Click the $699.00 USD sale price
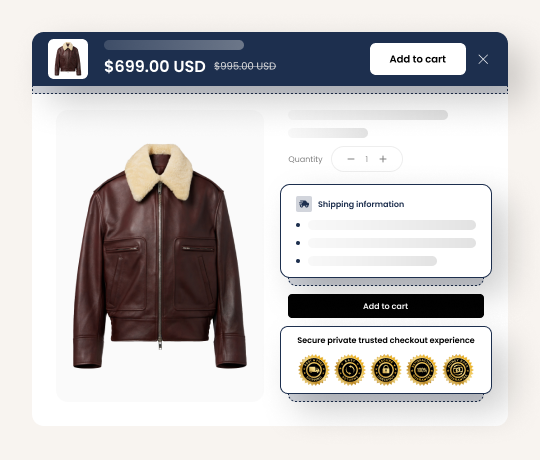The height and width of the screenshot is (460, 540). 155,66
